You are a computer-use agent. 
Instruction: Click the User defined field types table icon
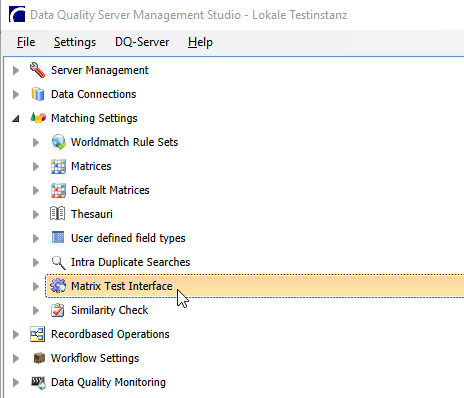click(x=58, y=237)
